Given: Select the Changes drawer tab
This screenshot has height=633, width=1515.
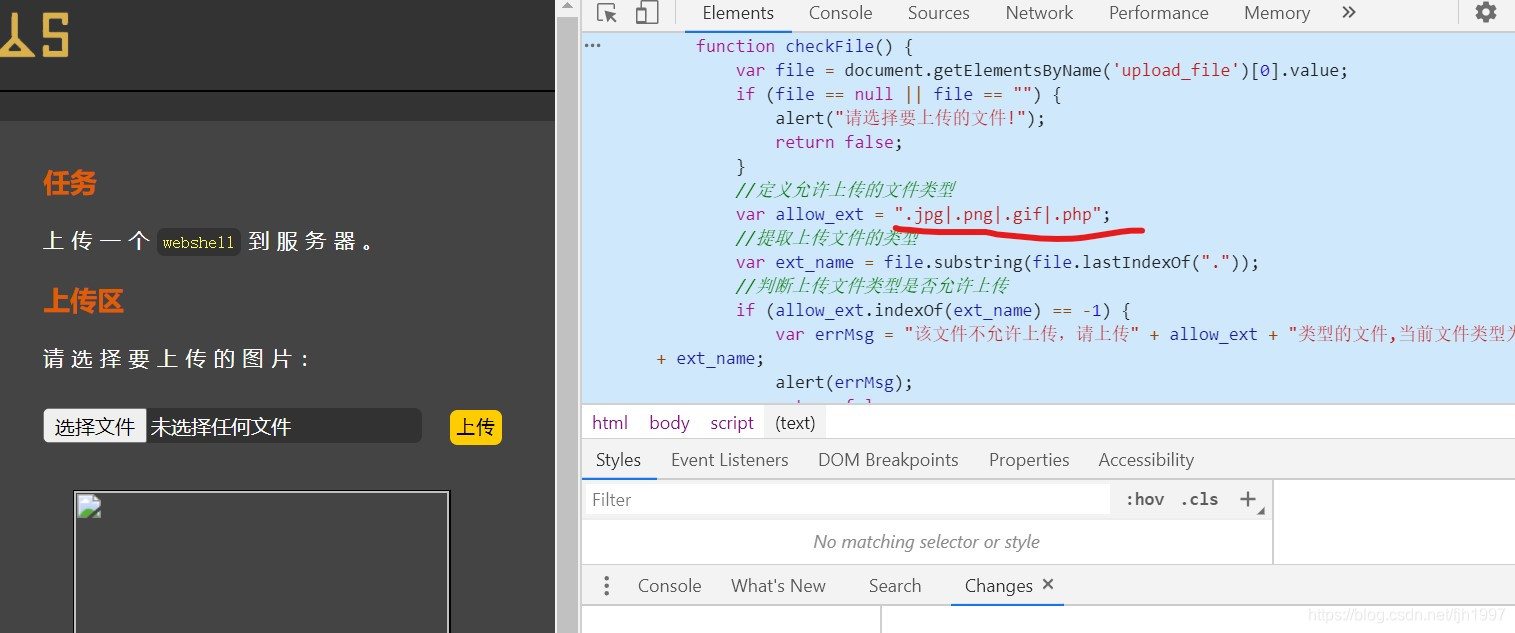Looking at the screenshot, I should click(x=998, y=586).
